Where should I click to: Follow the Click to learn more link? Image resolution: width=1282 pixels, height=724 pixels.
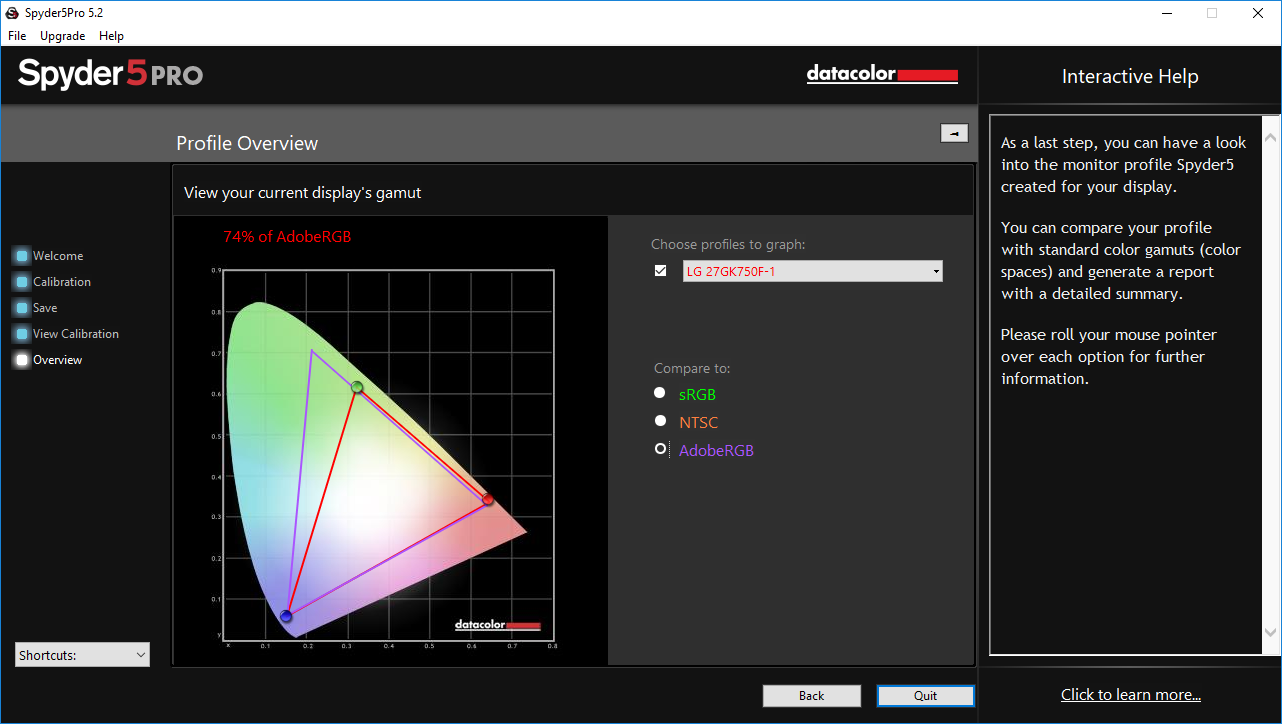click(x=1130, y=695)
